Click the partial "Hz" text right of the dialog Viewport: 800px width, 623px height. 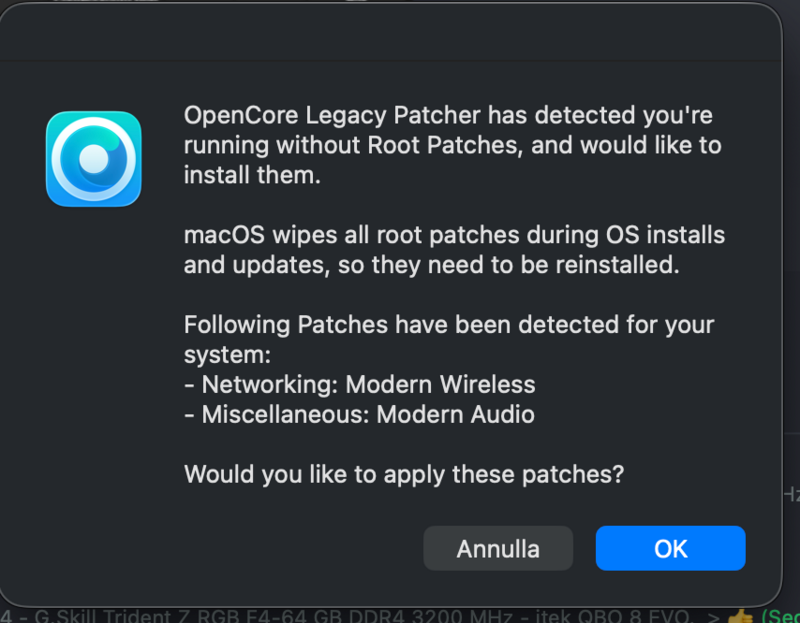(790, 493)
